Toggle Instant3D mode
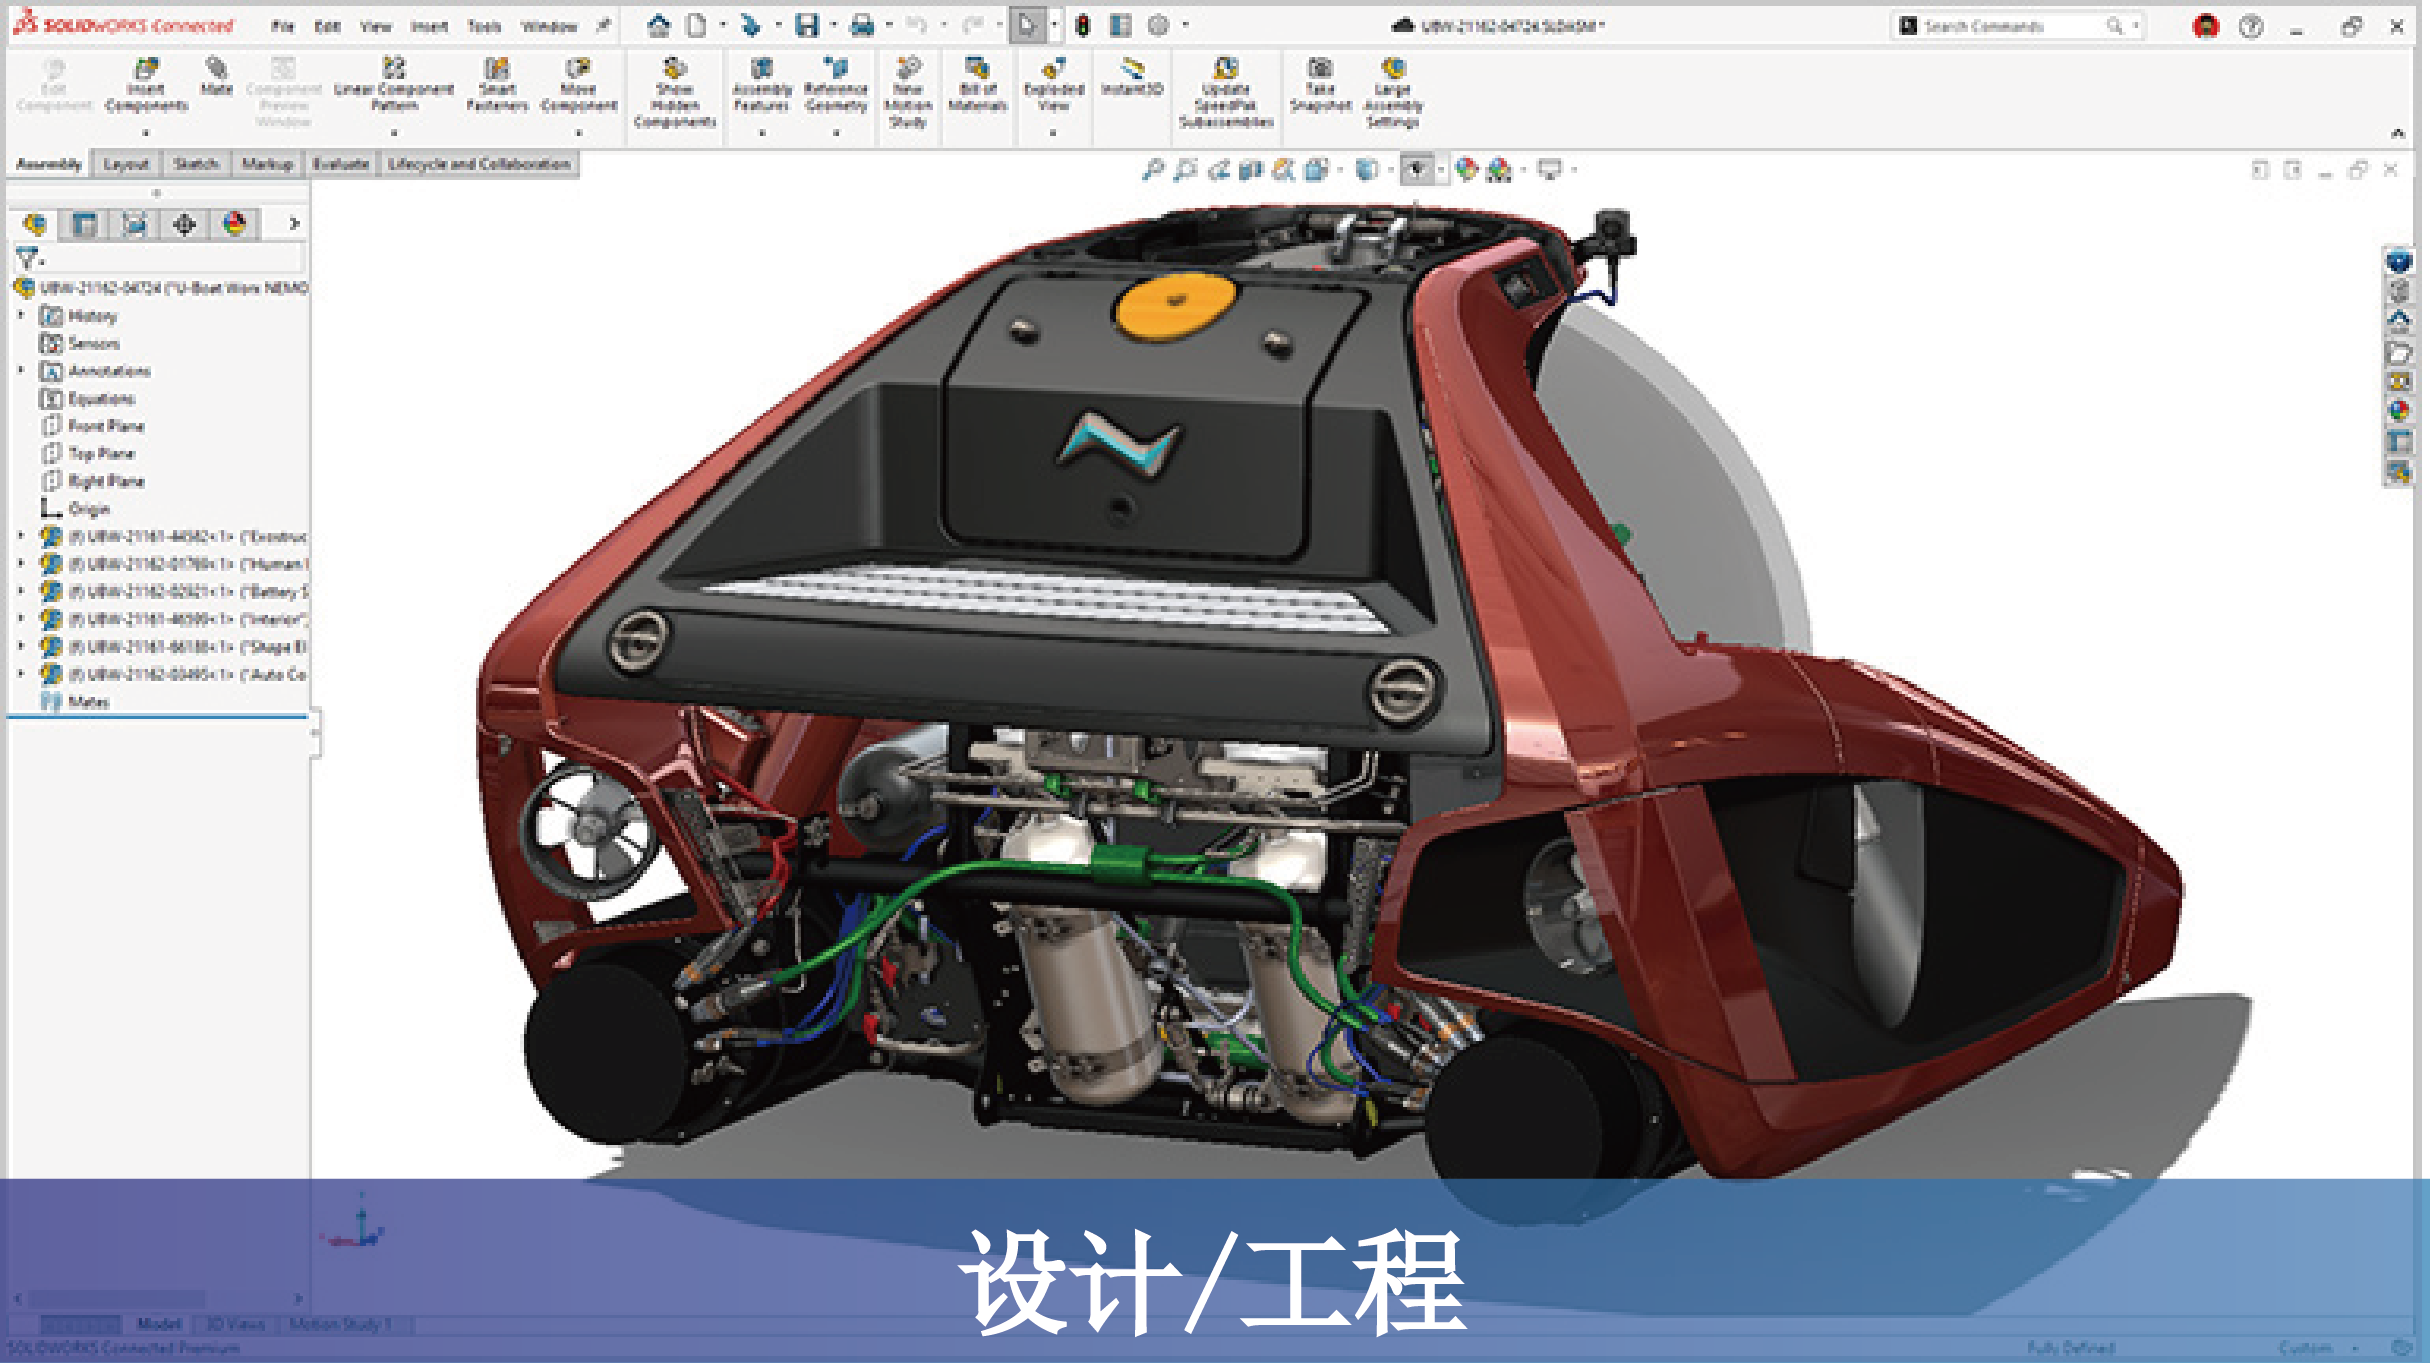This screenshot has height=1363, width=2430. pos(1132,77)
